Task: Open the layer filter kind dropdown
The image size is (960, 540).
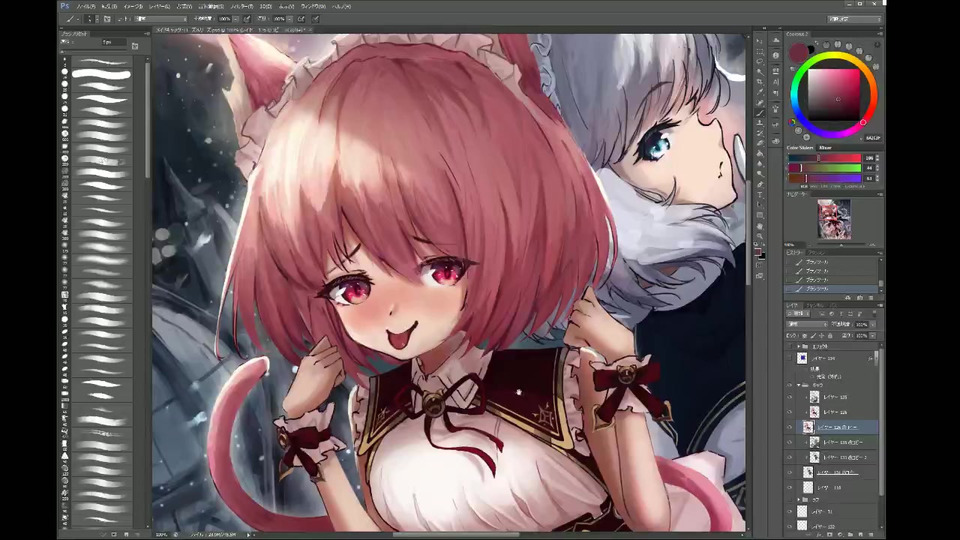Action: tap(798, 314)
